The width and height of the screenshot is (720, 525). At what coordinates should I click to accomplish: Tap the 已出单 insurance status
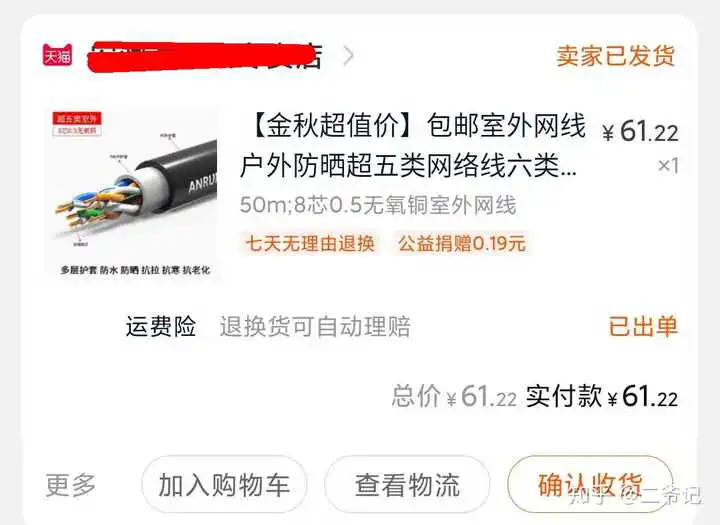[x=643, y=326]
